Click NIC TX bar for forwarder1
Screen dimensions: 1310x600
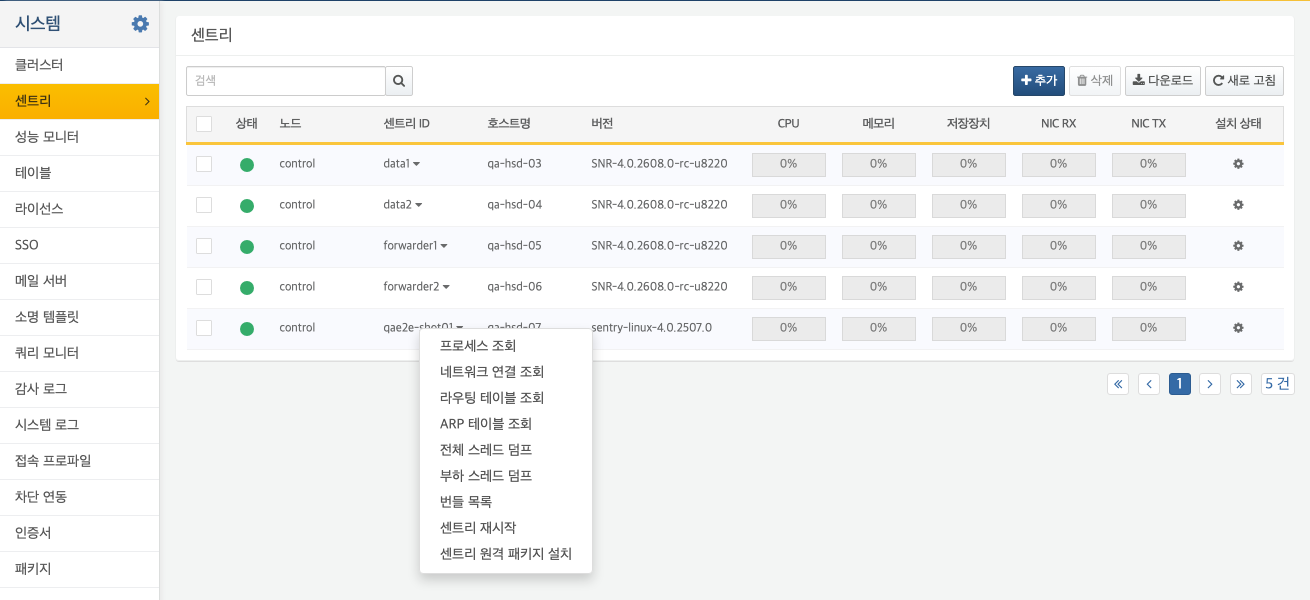(x=1149, y=246)
